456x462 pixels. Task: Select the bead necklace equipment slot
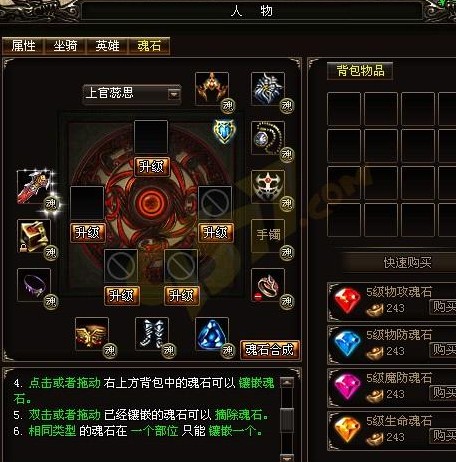[x=268, y=138]
